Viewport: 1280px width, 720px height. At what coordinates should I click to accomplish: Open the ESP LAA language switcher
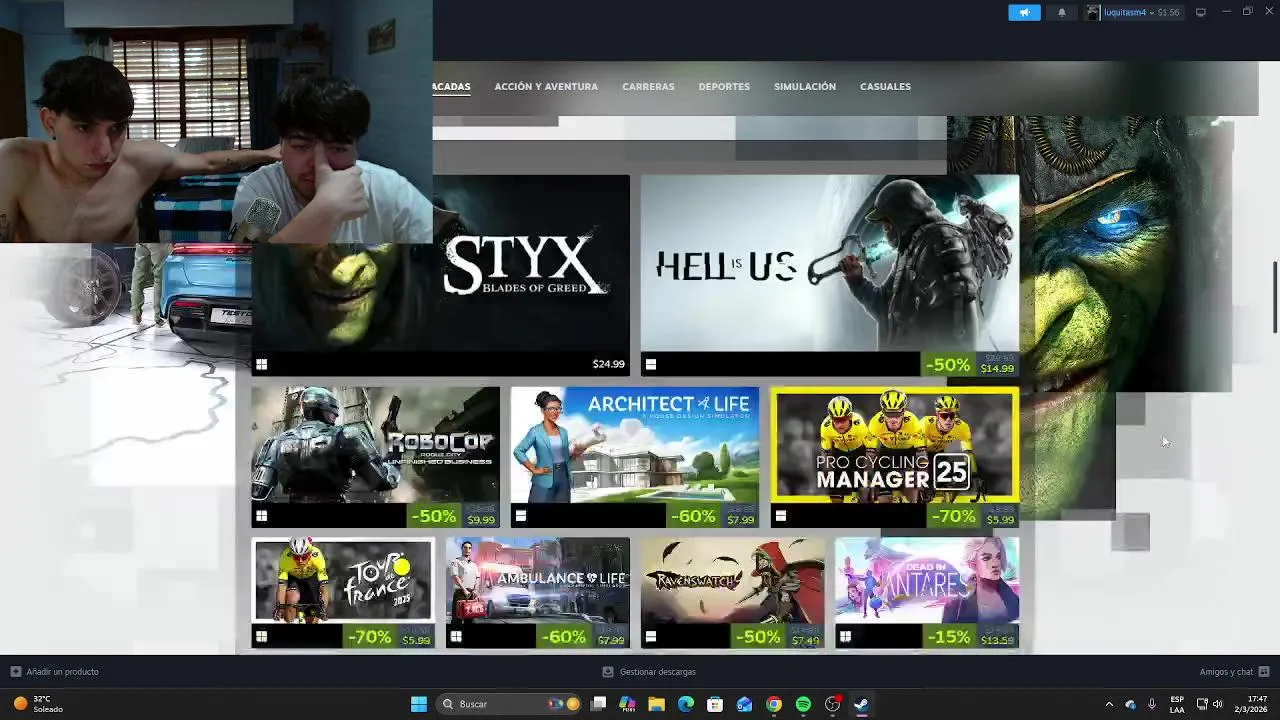pos(1177,704)
